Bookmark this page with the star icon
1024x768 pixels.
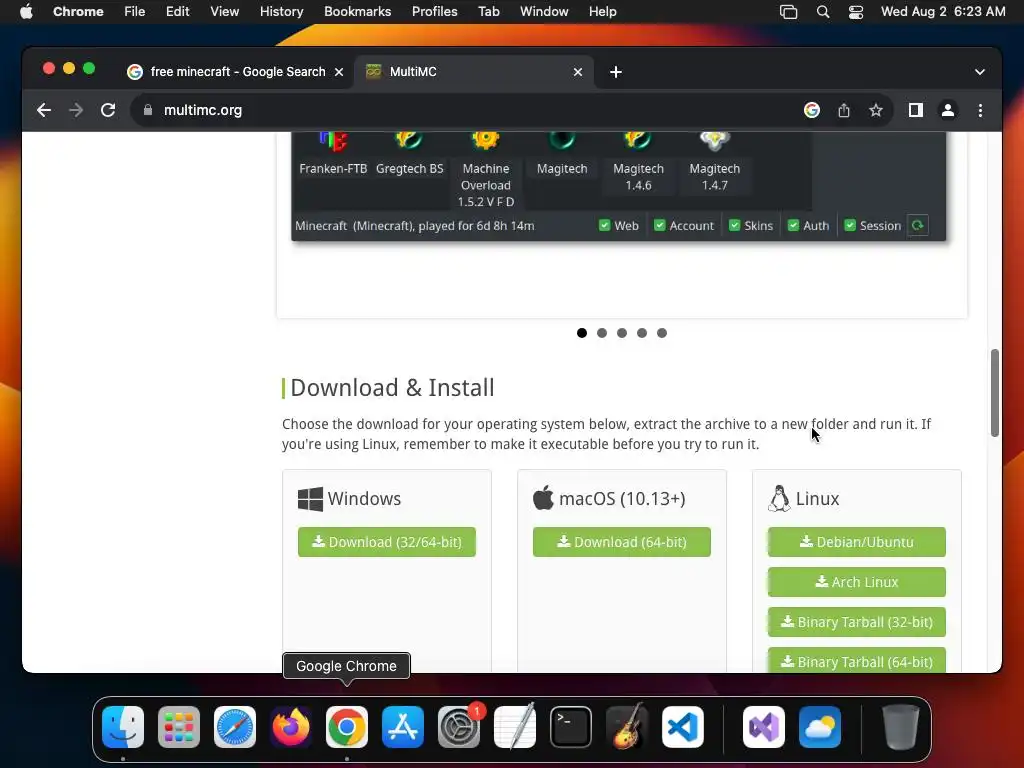pos(876,110)
